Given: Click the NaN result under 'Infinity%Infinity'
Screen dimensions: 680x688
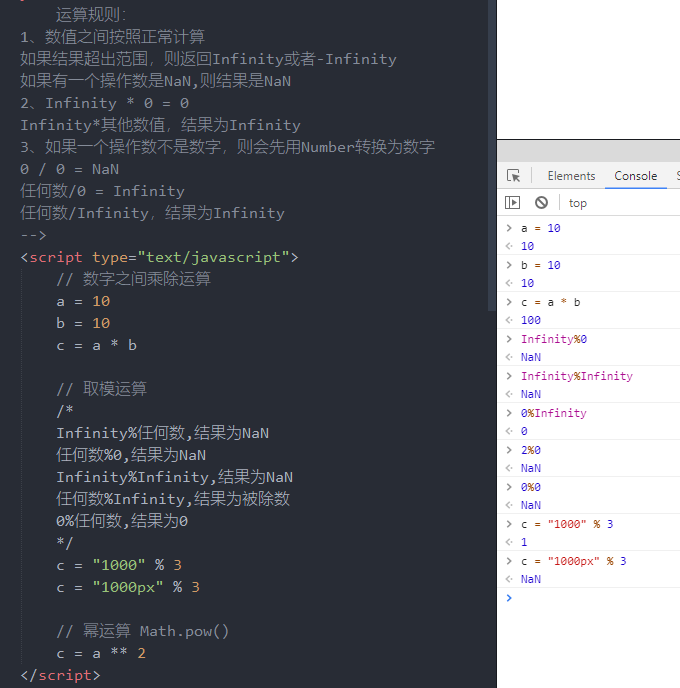Looking at the screenshot, I should (x=530, y=394).
